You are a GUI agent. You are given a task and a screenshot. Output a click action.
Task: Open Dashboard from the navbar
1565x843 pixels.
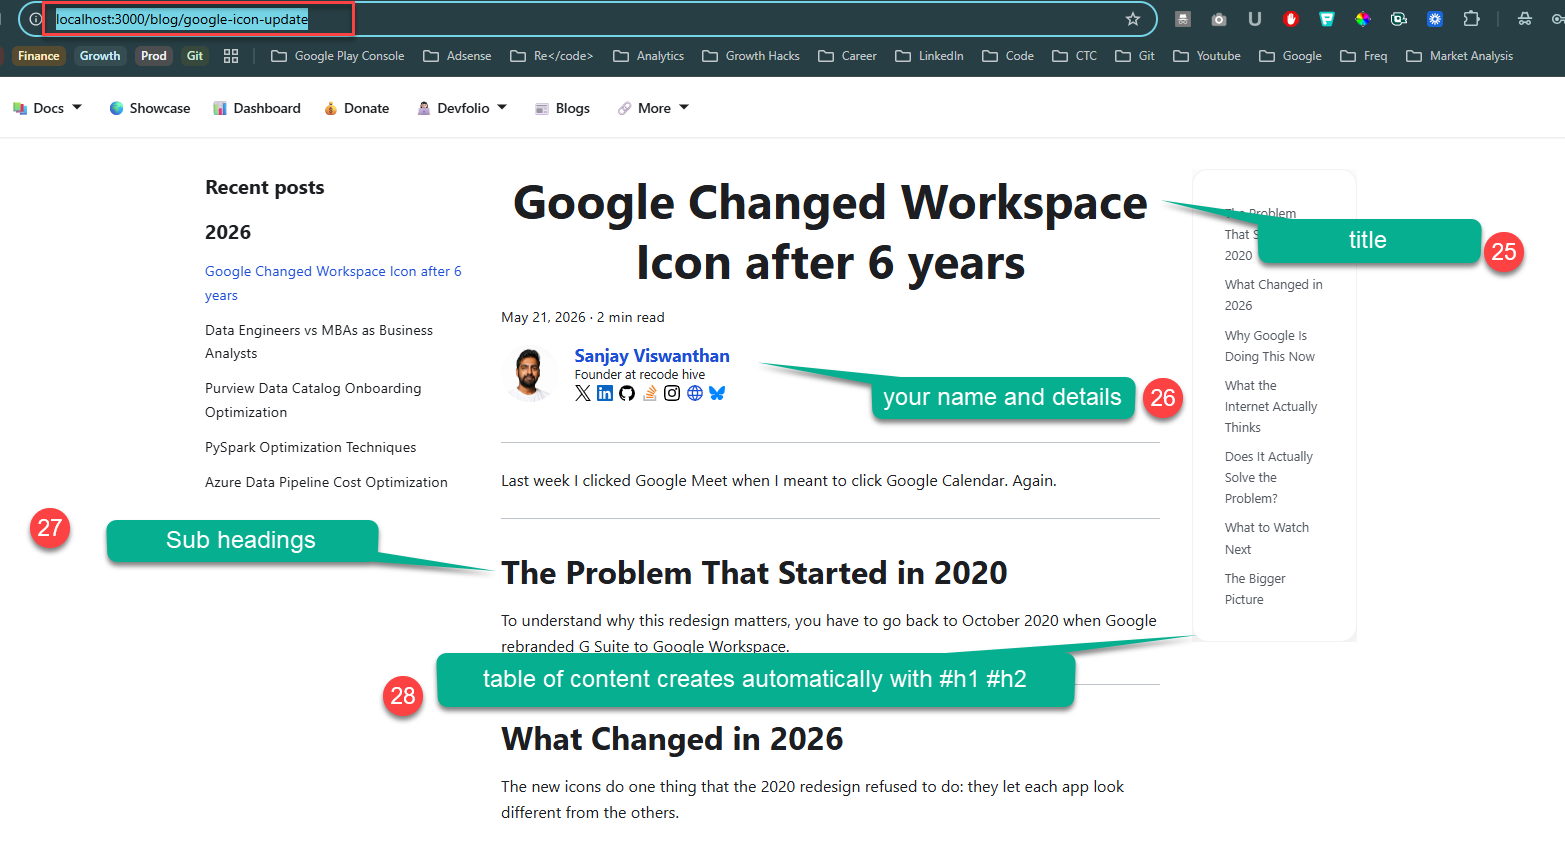pyautogui.click(x=257, y=108)
